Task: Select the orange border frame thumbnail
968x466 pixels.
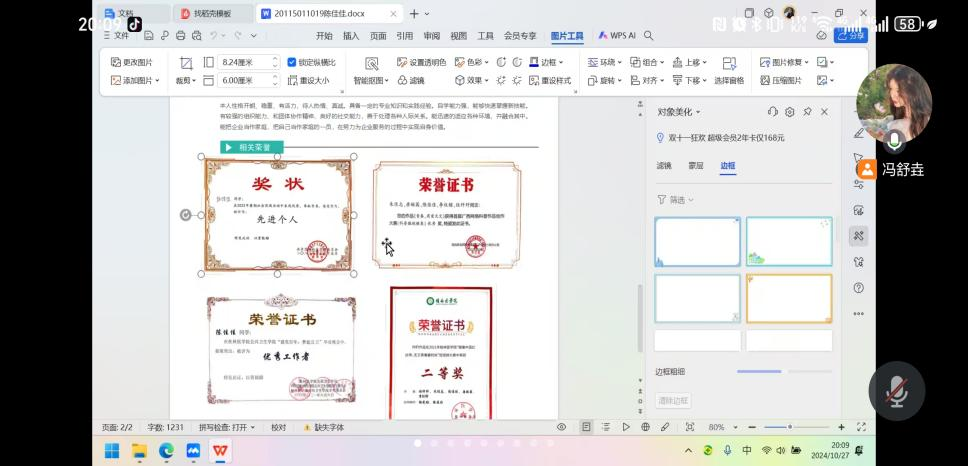Action: pyautogui.click(x=788, y=298)
